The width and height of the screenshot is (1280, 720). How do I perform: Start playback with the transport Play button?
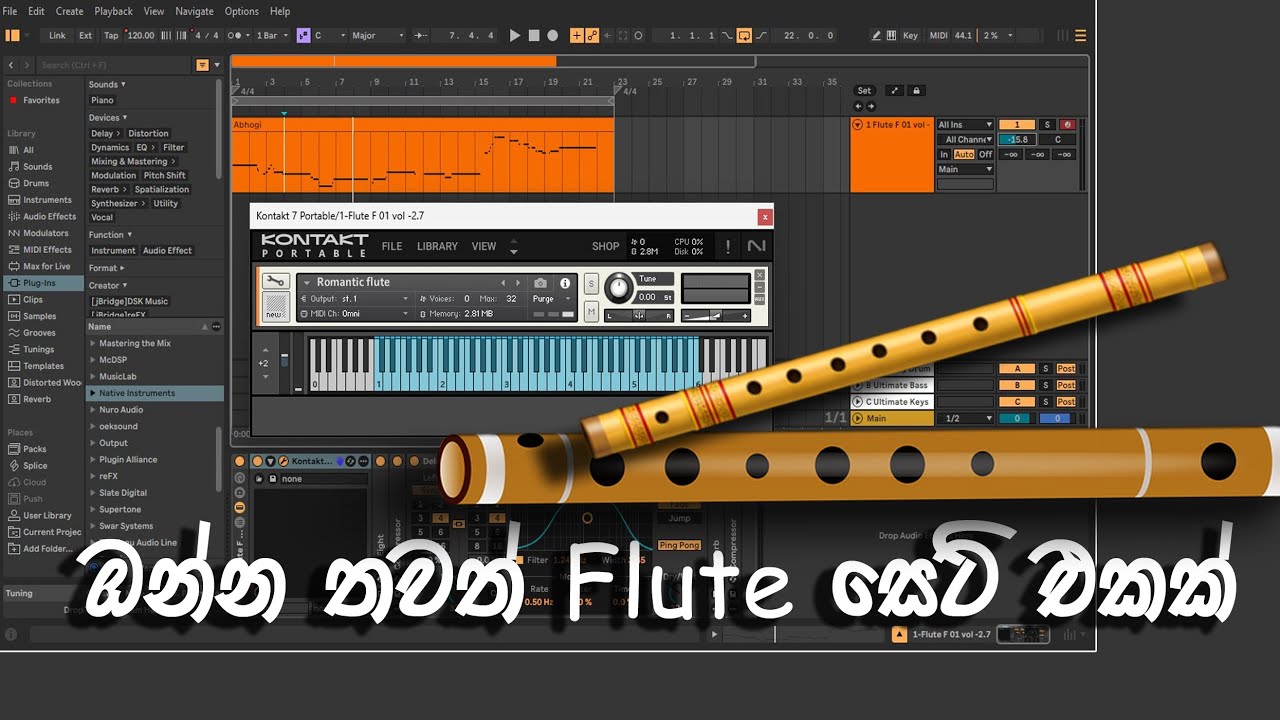515,35
